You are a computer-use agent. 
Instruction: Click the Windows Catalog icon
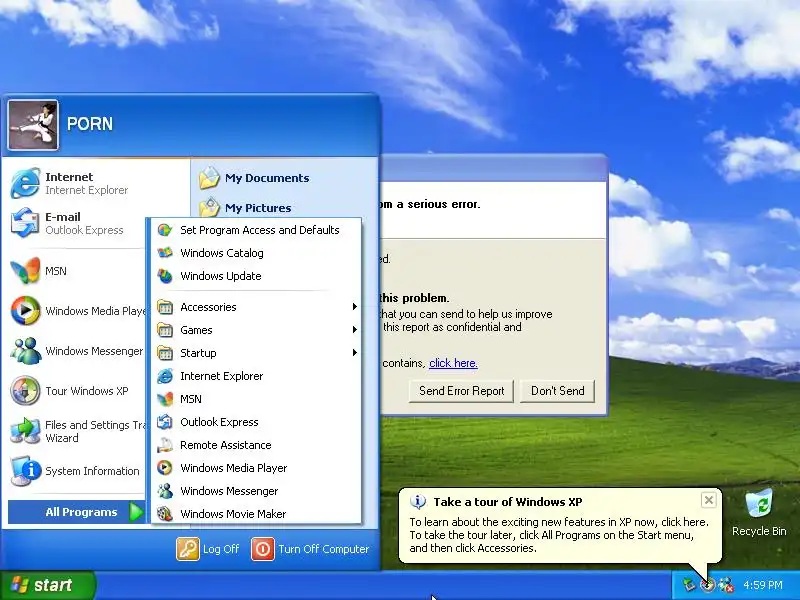coord(164,253)
